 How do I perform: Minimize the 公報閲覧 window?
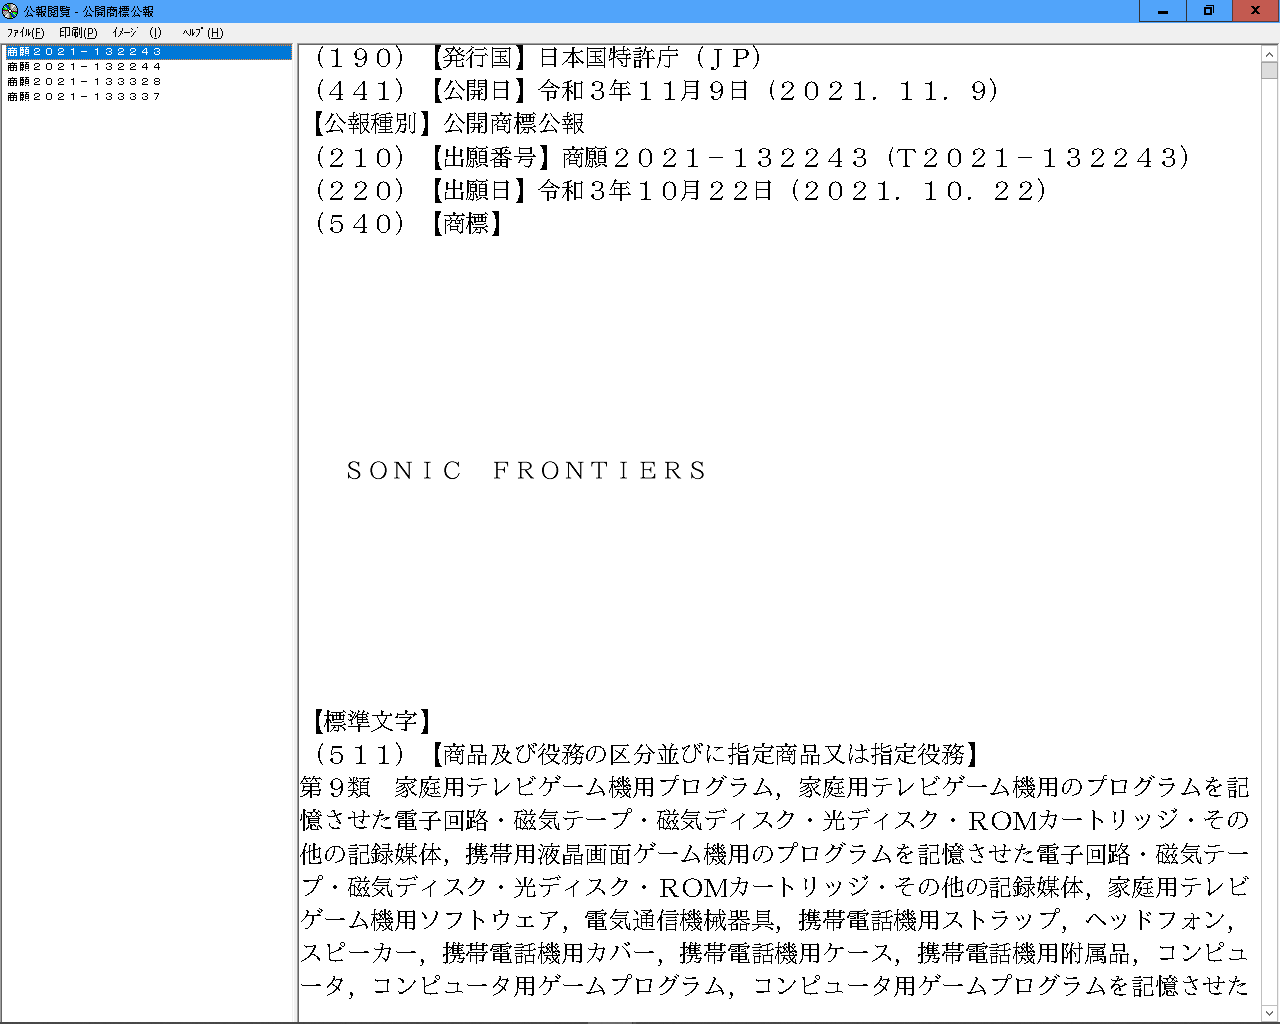(1163, 11)
